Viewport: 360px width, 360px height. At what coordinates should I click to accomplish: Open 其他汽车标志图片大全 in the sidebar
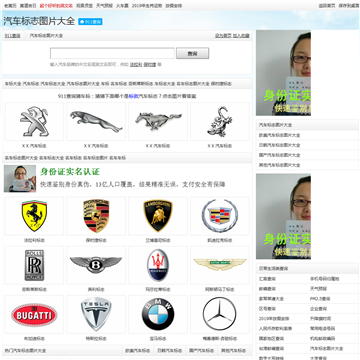(280, 165)
